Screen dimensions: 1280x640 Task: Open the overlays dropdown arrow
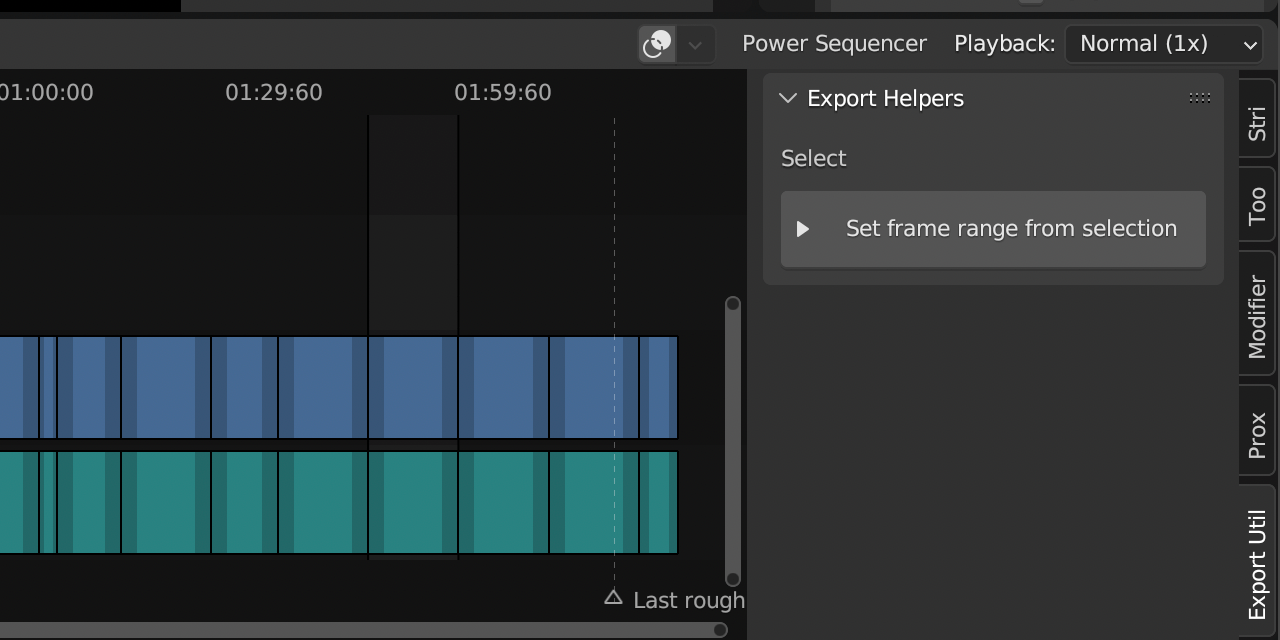[x=695, y=44]
